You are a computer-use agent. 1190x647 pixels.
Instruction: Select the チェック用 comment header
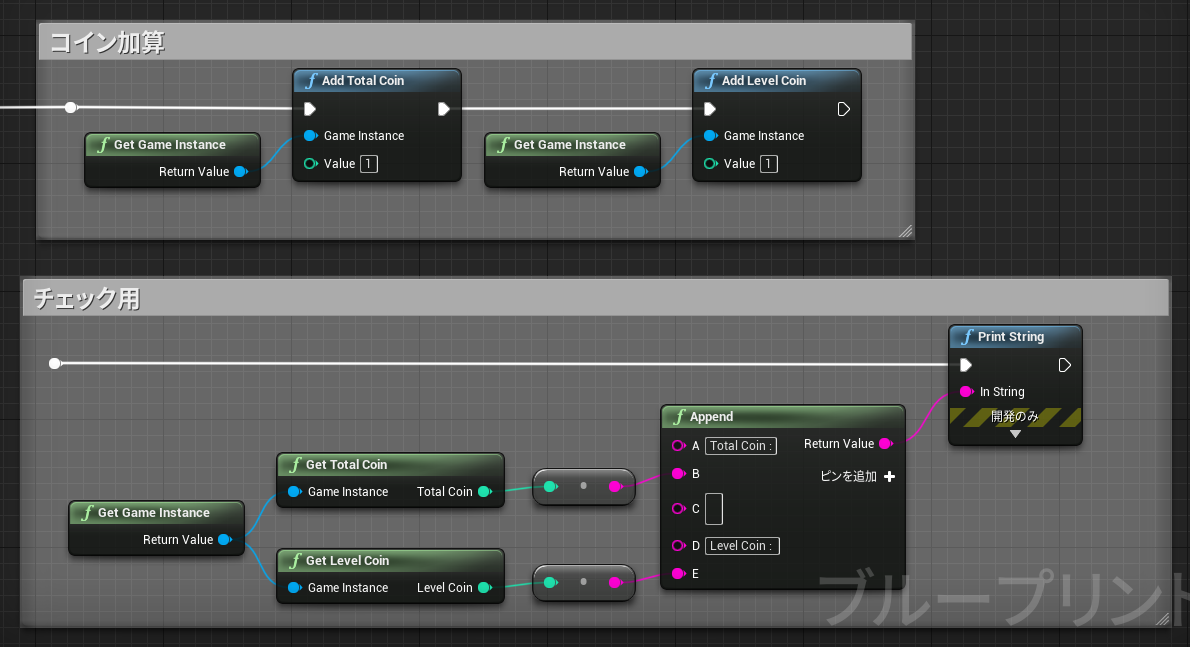(x=596, y=298)
